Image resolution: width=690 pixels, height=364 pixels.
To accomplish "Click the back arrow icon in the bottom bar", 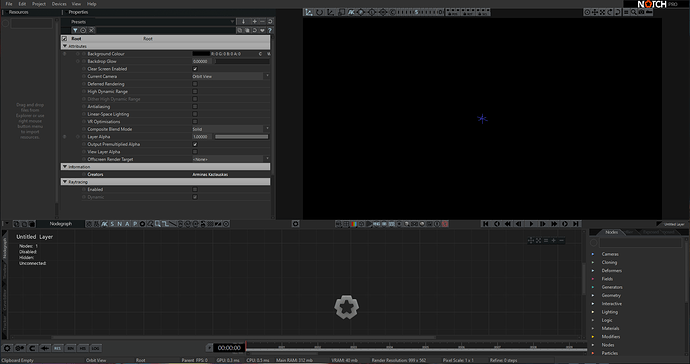I will click(44, 348).
